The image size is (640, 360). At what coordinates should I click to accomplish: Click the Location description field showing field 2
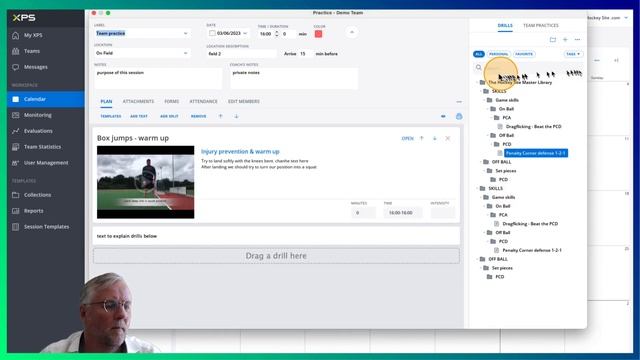pyautogui.click(x=241, y=53)
